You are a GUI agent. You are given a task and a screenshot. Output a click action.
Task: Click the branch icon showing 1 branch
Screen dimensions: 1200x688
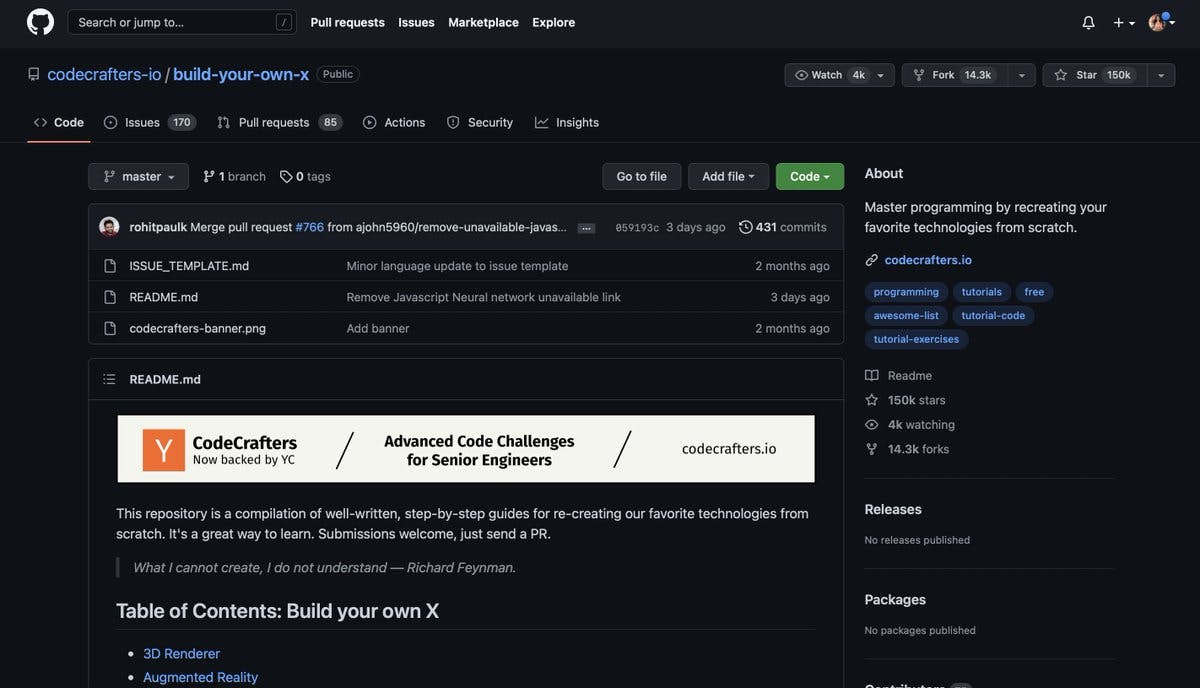209,177
